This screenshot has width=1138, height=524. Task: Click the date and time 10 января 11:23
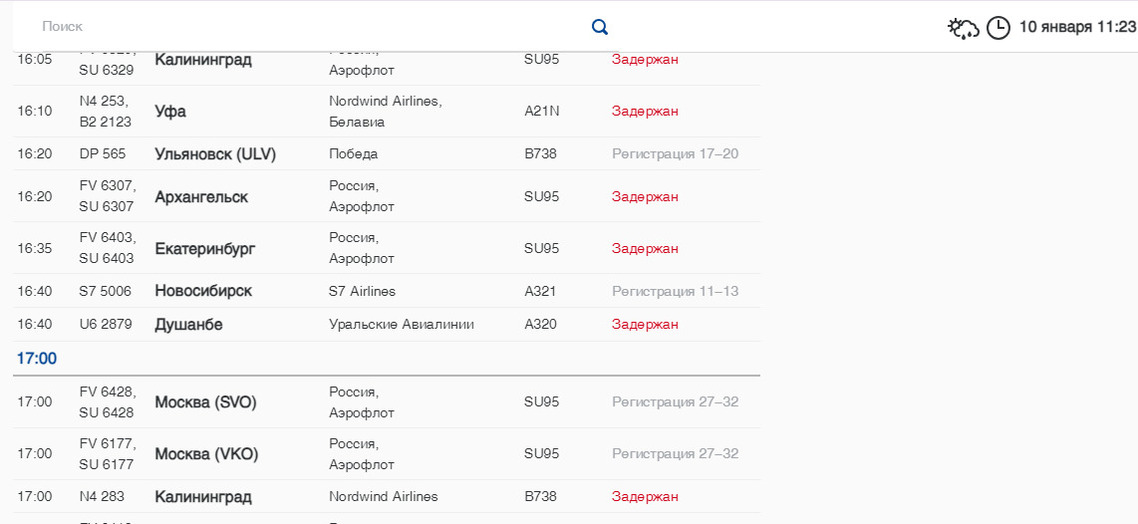pyautogui.click(x=1077, y=27)
